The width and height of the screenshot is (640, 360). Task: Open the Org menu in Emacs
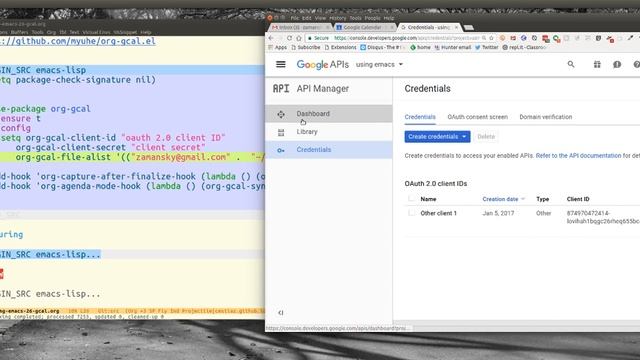tap(51, 32)
